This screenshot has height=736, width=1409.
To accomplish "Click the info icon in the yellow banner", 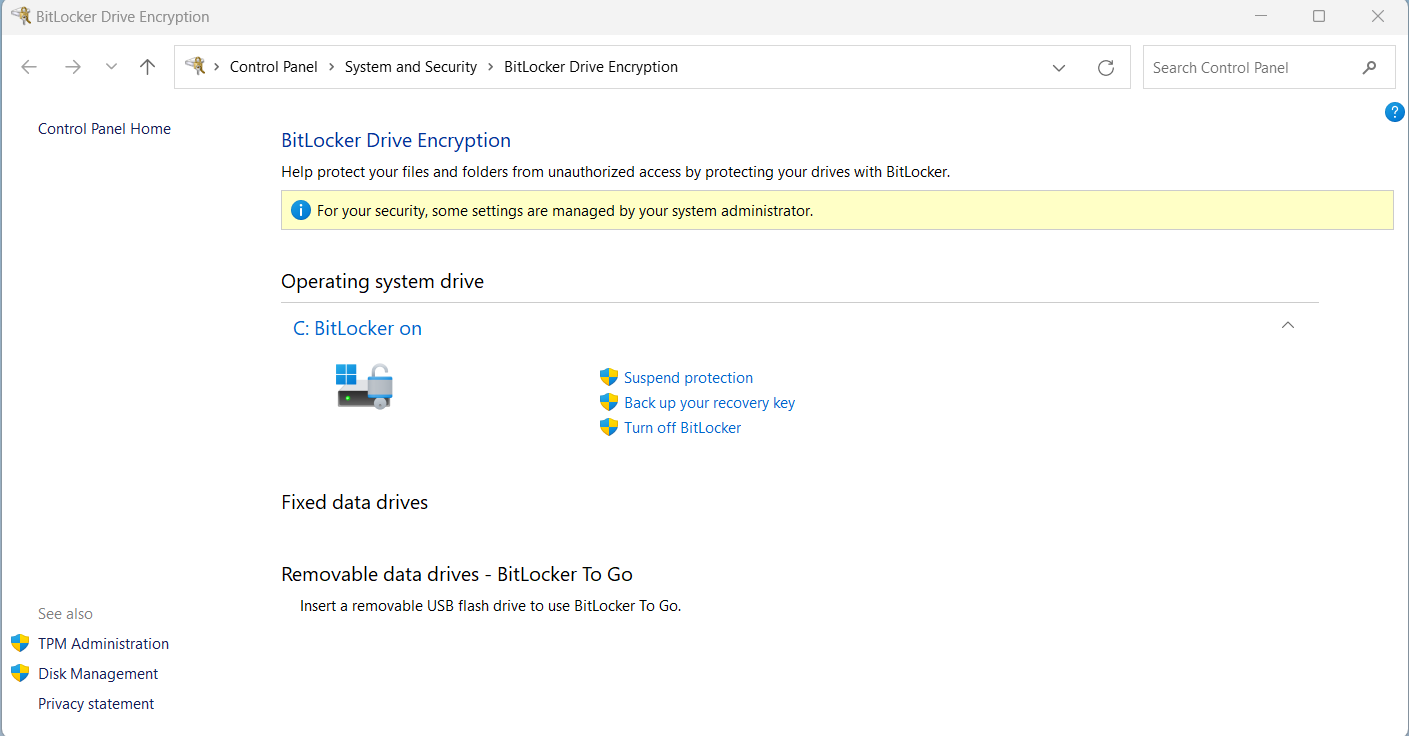I will [300, 210].
